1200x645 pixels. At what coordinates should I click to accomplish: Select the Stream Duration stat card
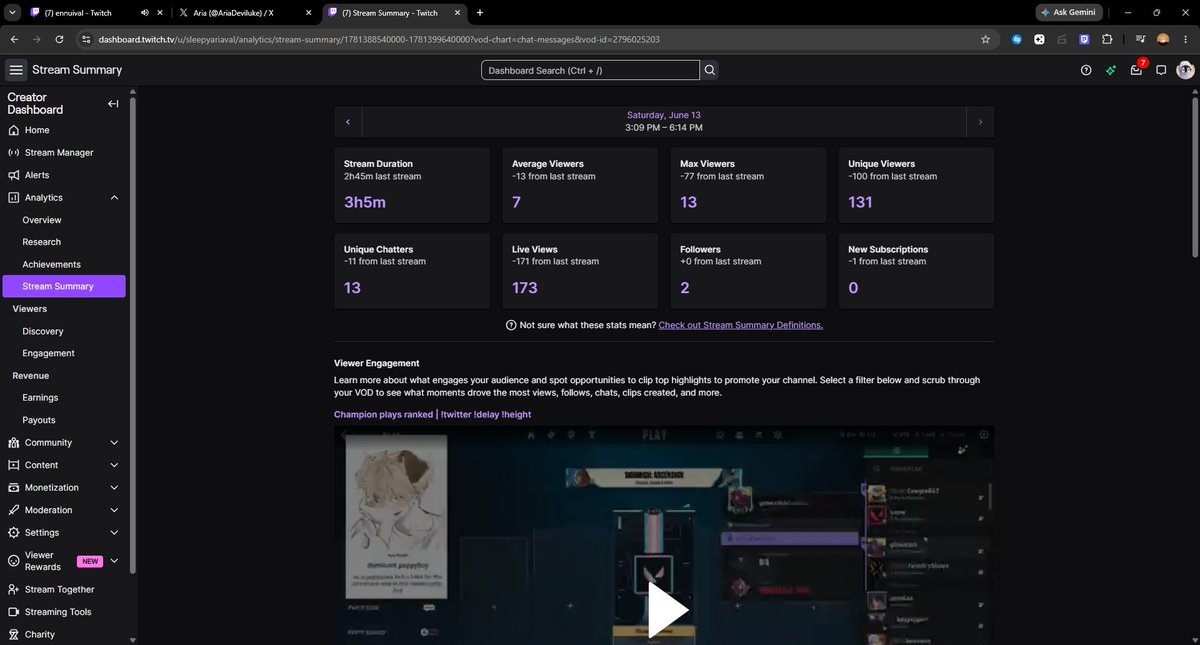pos(412,184)
